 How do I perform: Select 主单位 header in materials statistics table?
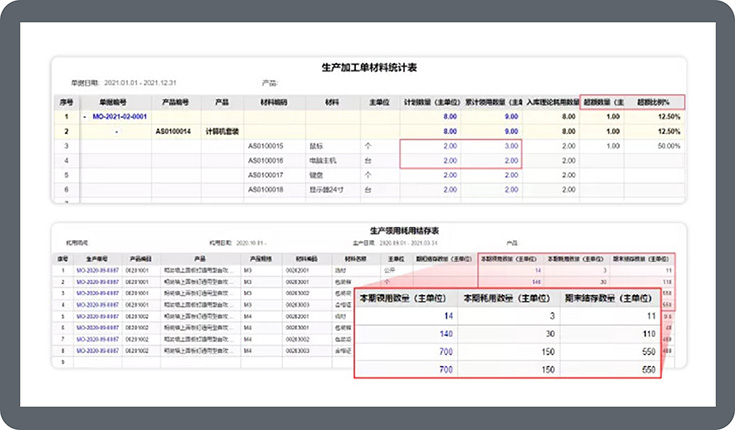pos(379,102)
